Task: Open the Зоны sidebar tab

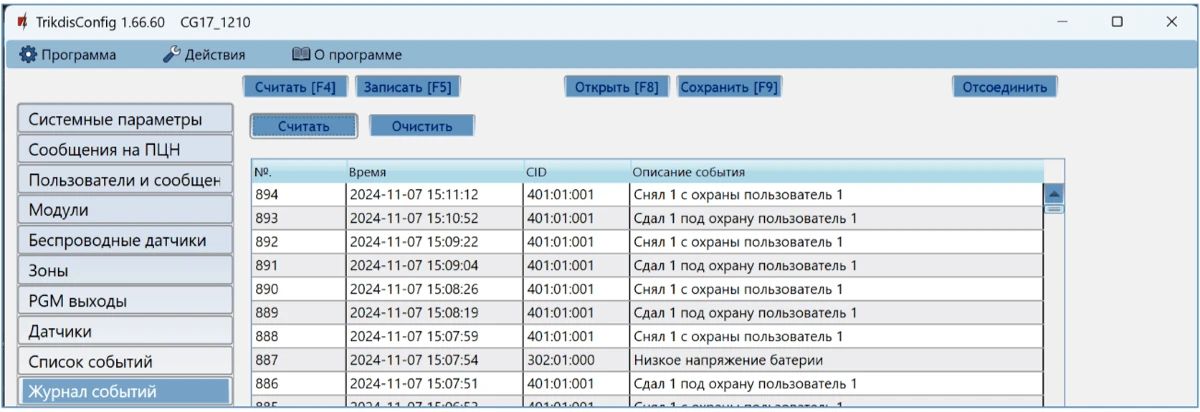Action: coord(125,270)
